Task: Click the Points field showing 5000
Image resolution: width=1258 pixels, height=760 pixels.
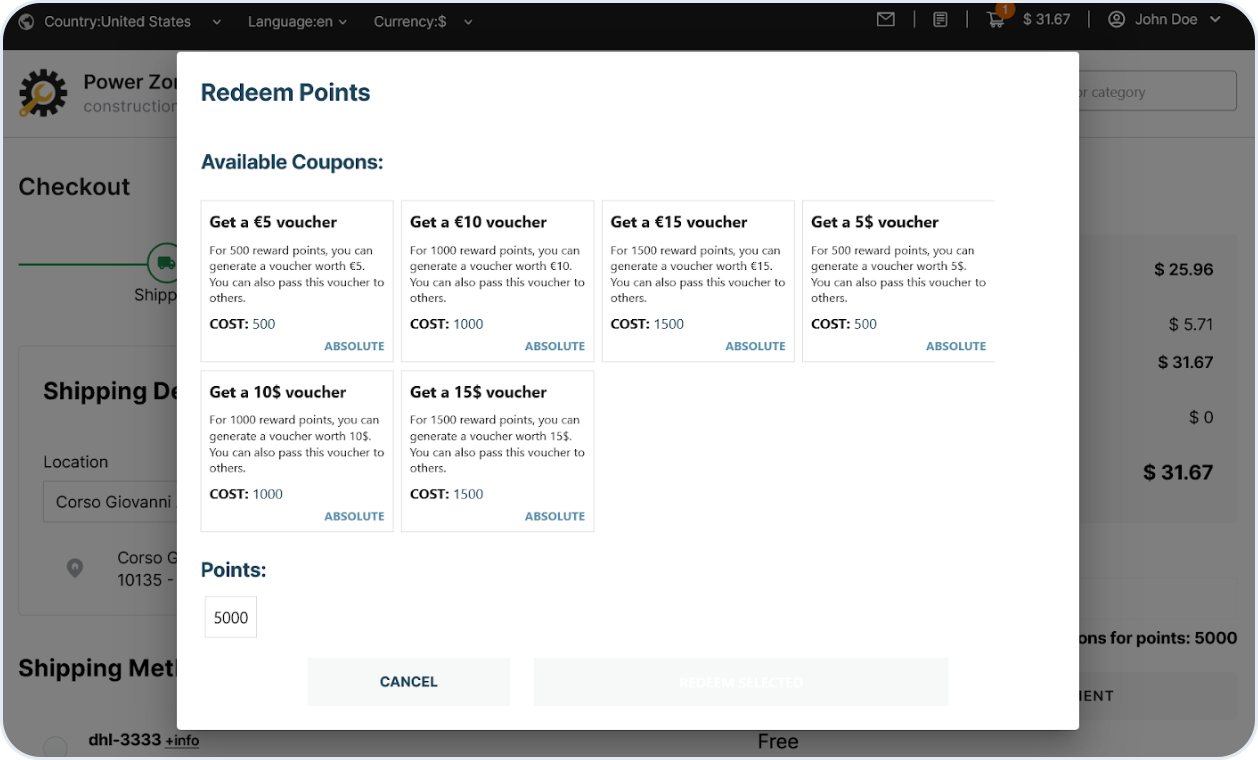Action: tap(231, 618)
